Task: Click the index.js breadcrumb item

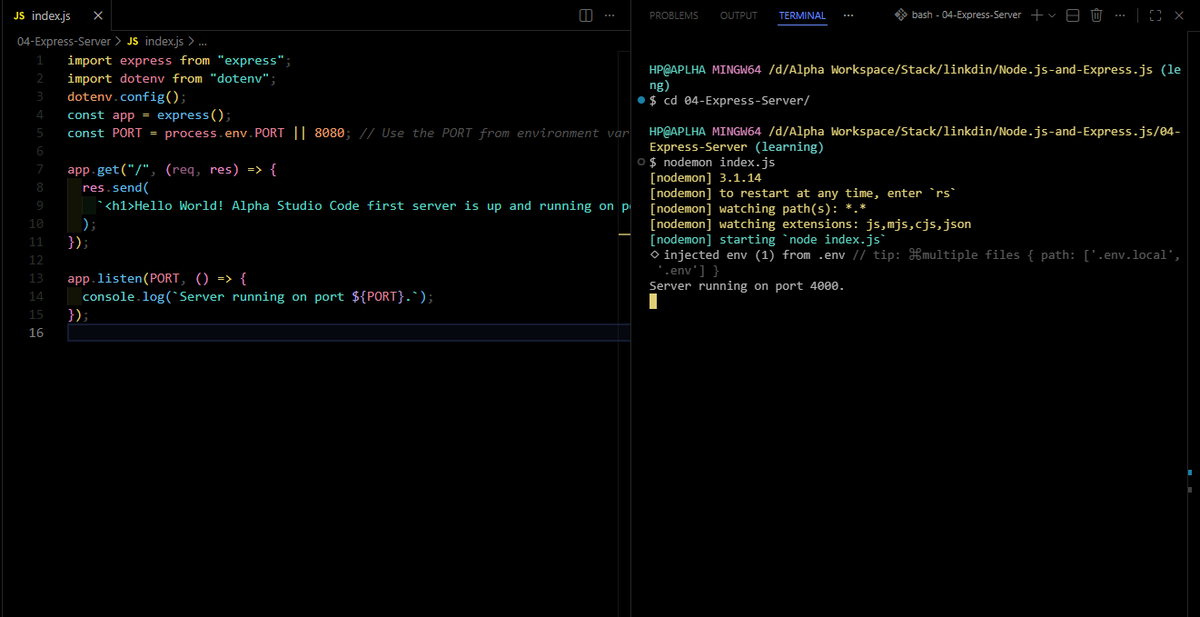Action: click(164, 41)
